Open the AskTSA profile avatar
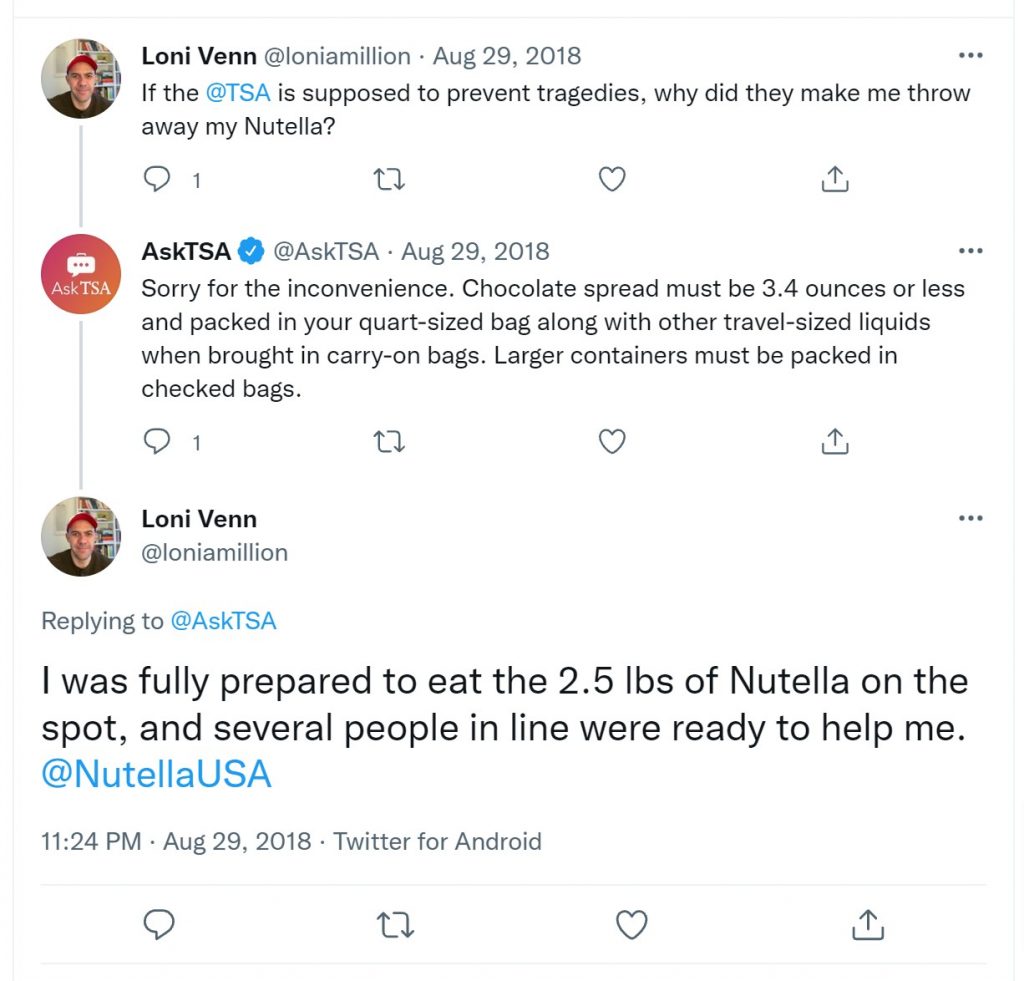 [x=81, y=274]
